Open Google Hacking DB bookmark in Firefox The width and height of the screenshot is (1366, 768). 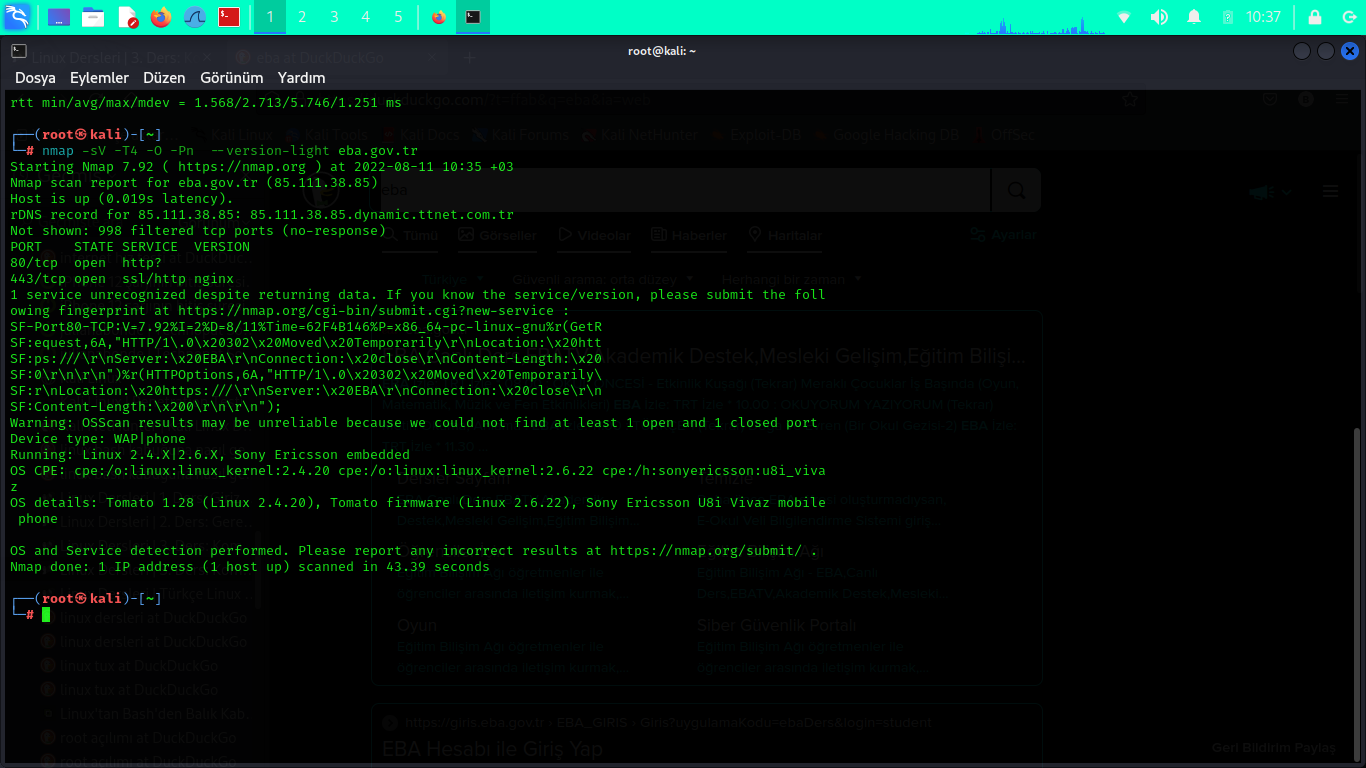click(x=887, y=135)
